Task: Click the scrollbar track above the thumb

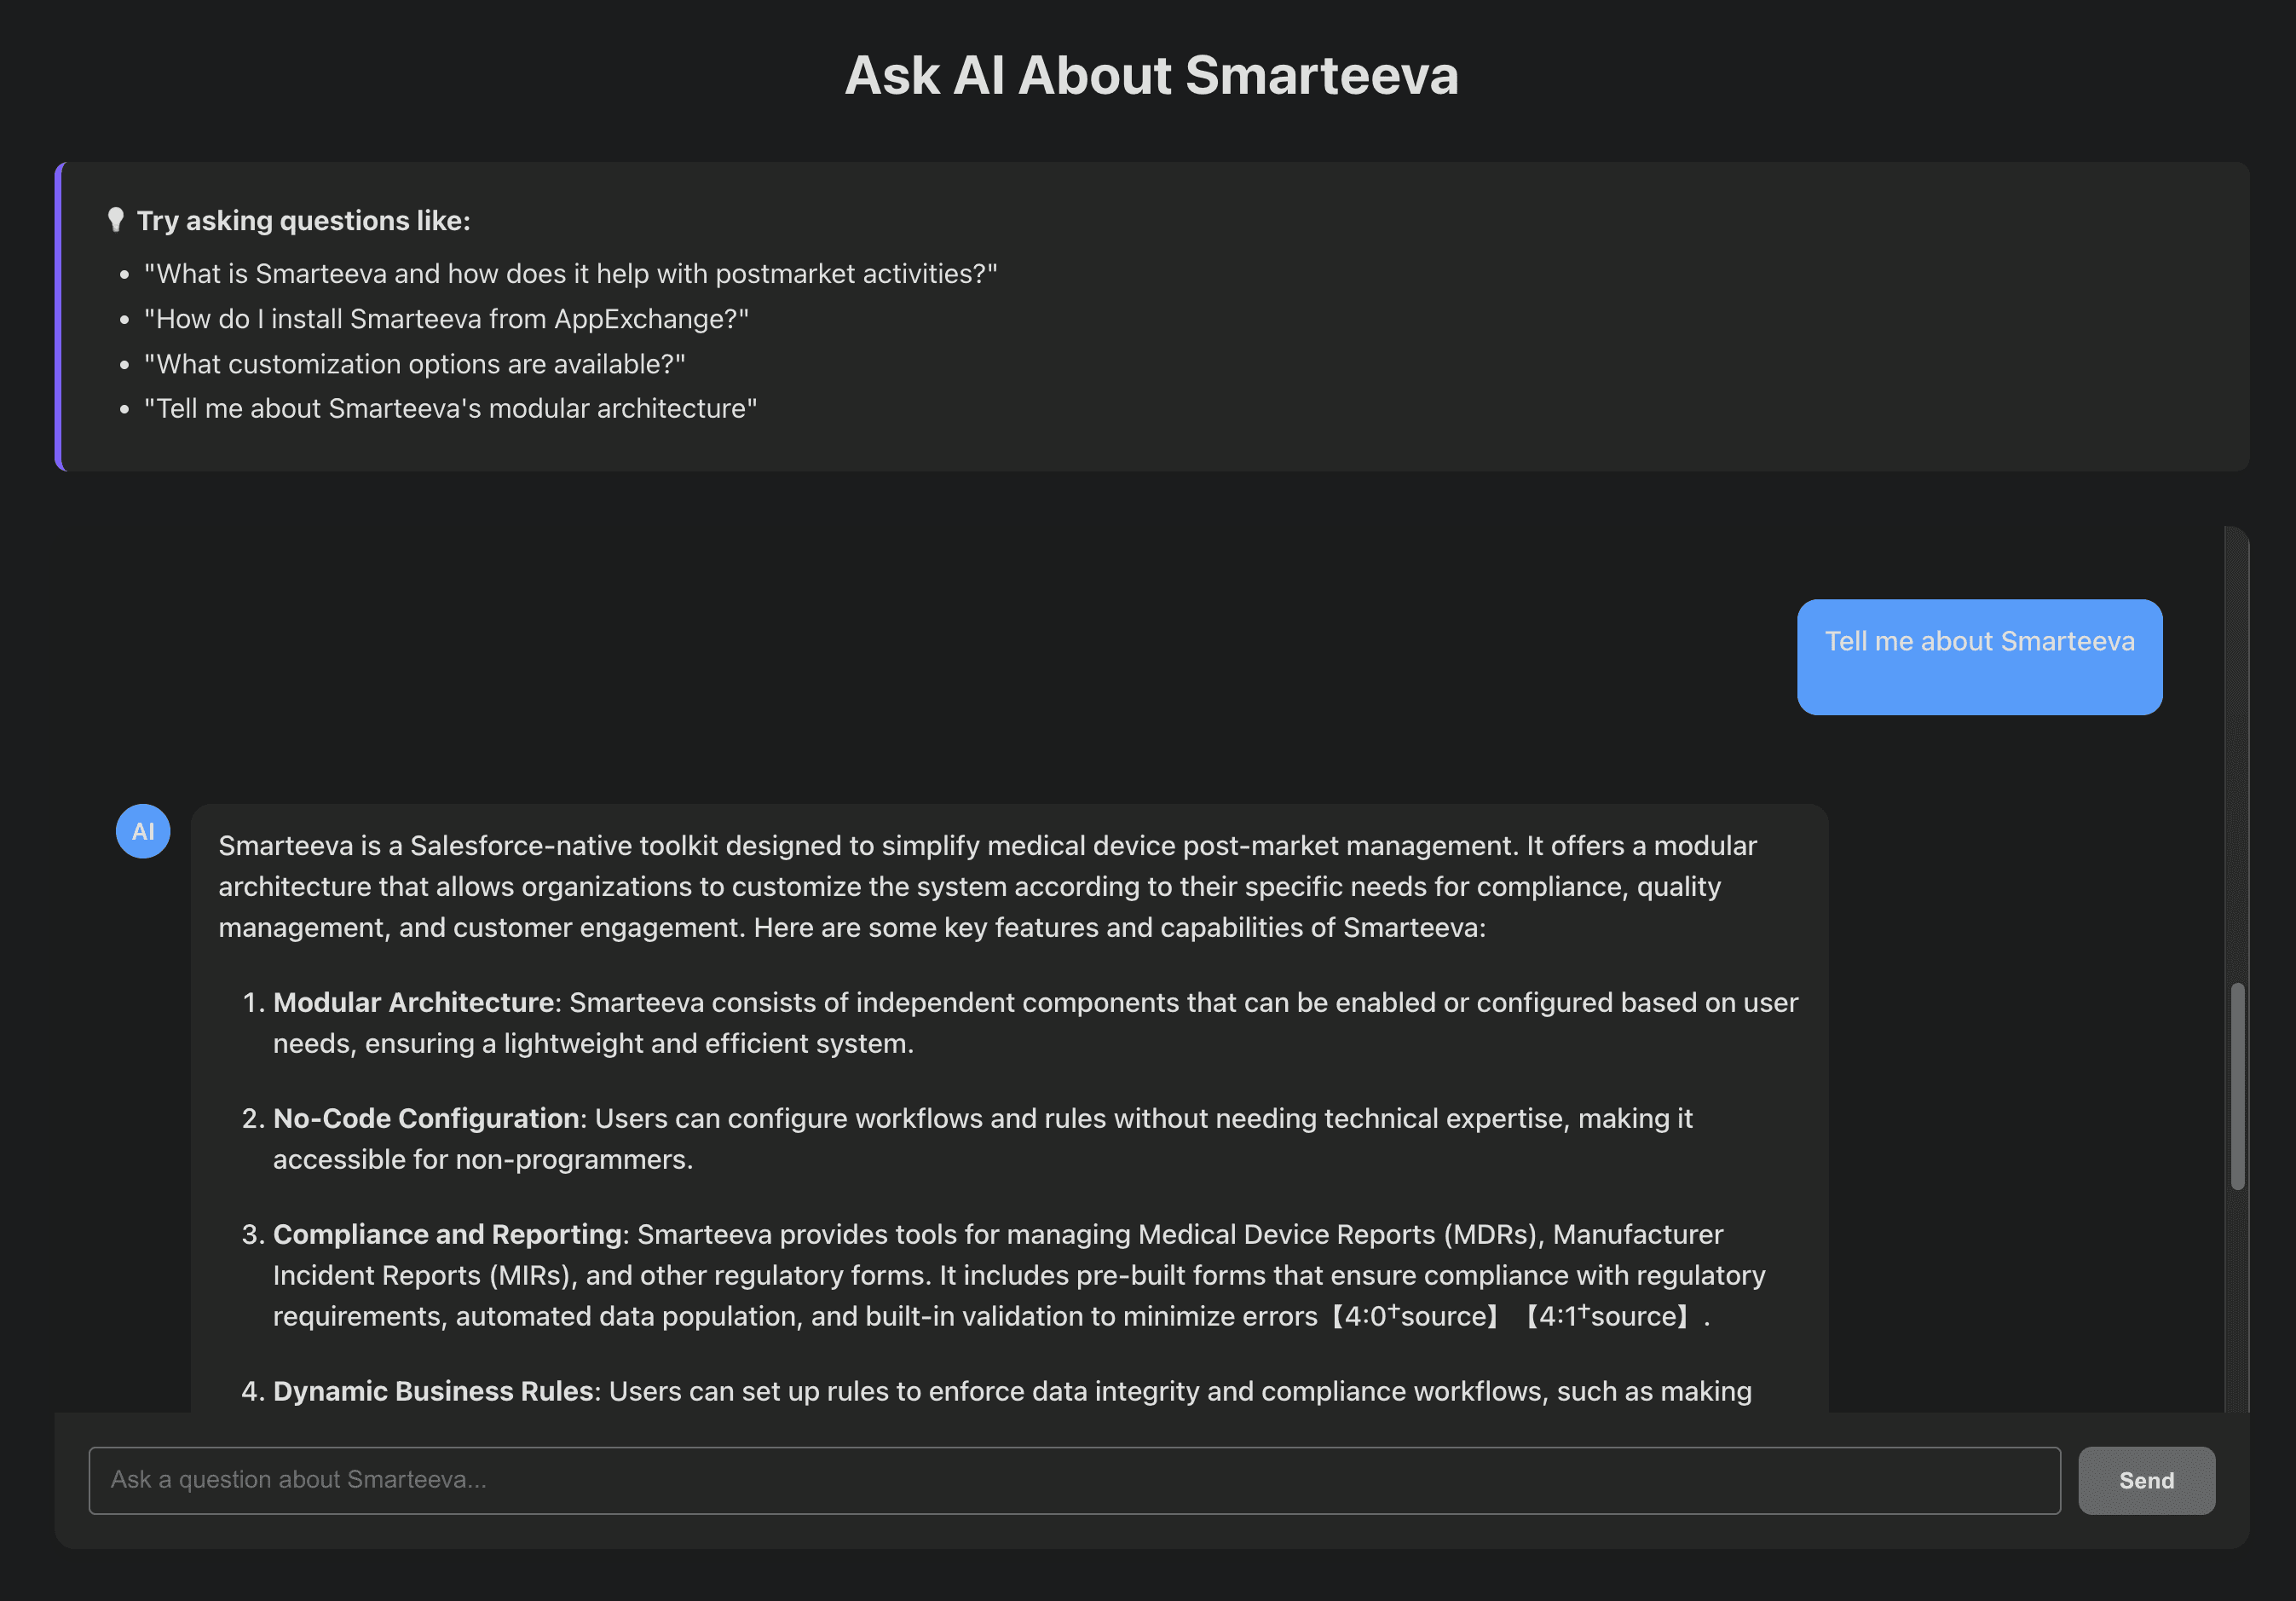Action: coord(2237,760)
